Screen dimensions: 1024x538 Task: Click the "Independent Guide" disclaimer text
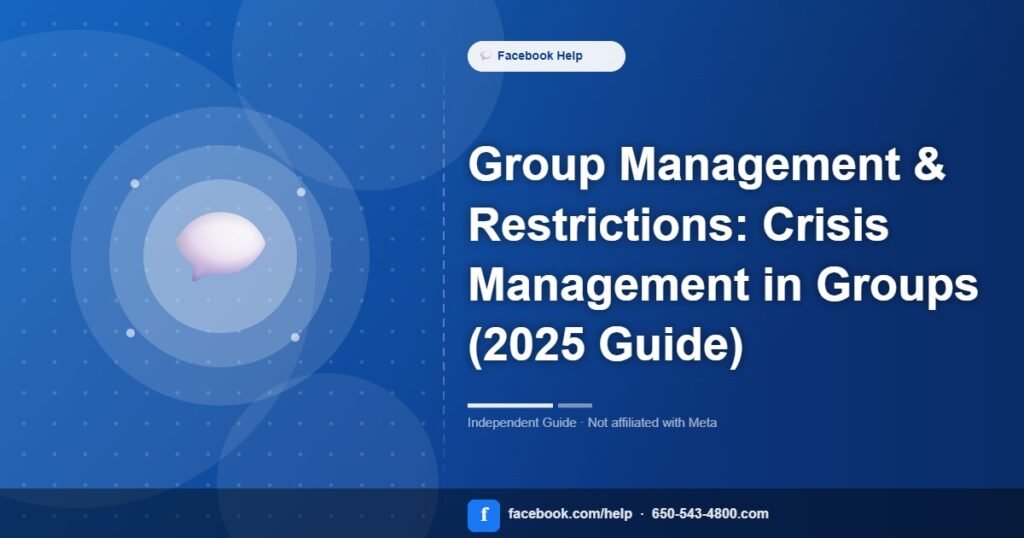point(520,423)
